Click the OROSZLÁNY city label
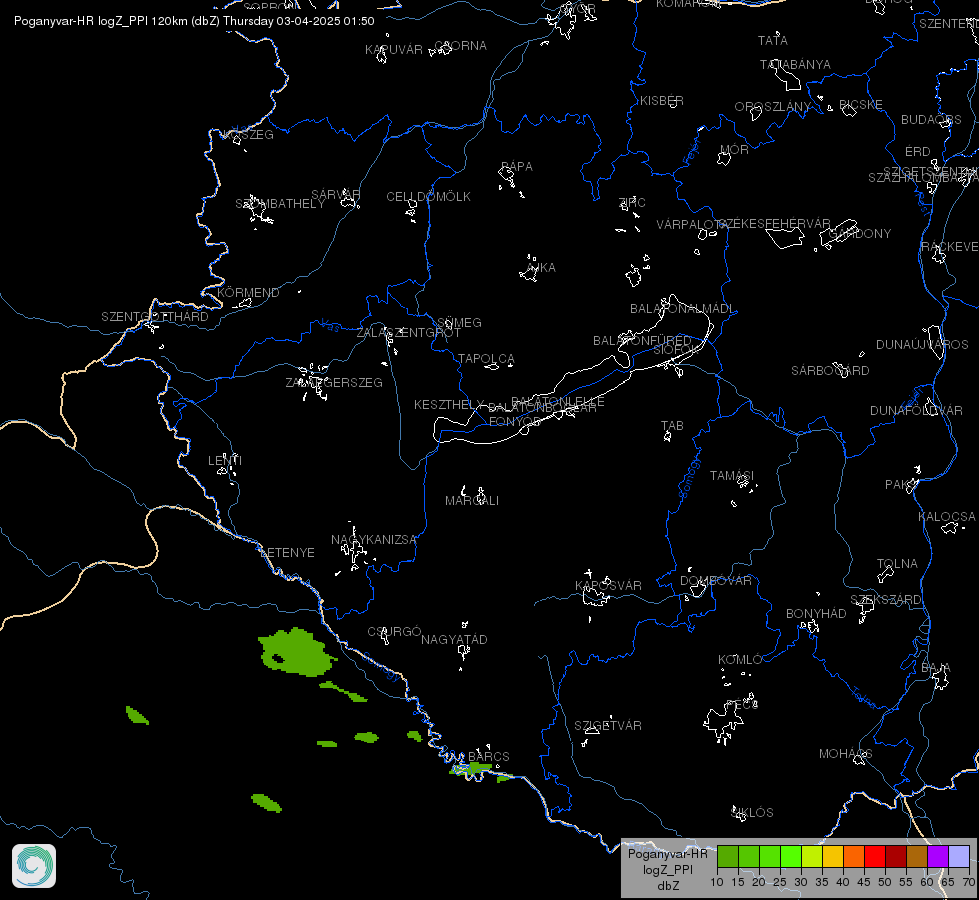Image resolution: width=979 pixels, height=900 pixels. point(773,107)
